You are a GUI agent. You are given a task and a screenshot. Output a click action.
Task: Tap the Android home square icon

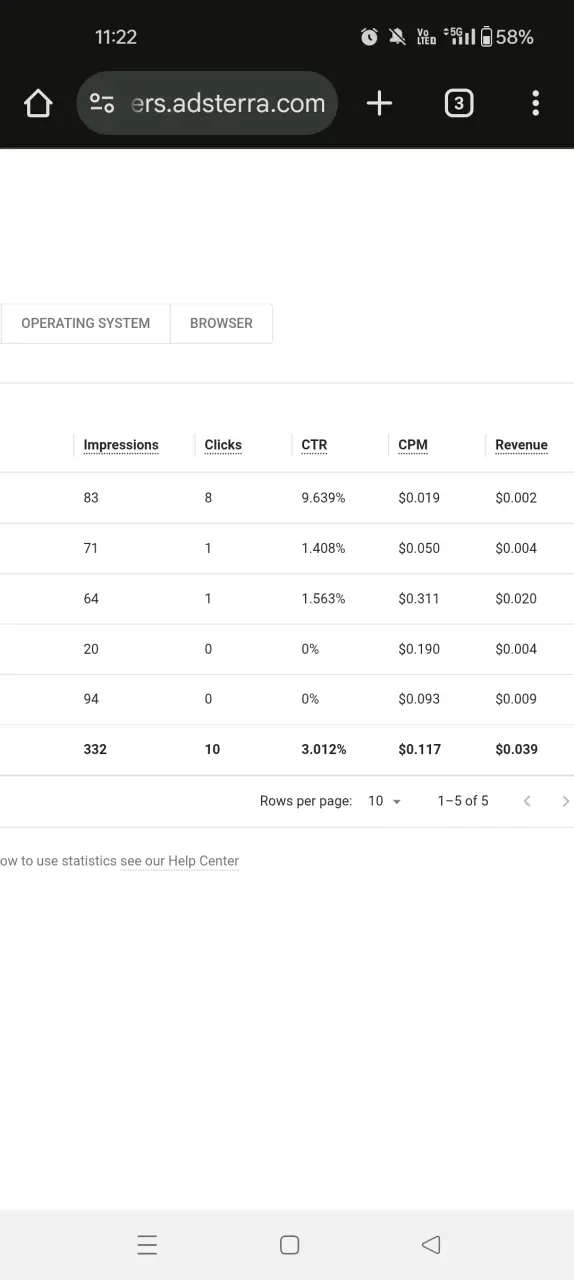[x=289, y=1244]
